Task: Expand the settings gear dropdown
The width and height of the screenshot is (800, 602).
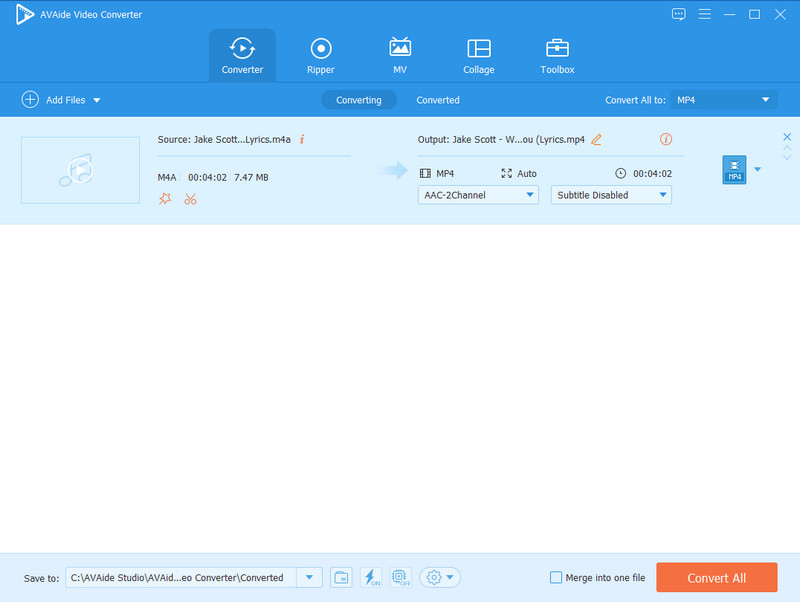Action: click(440, 578)
